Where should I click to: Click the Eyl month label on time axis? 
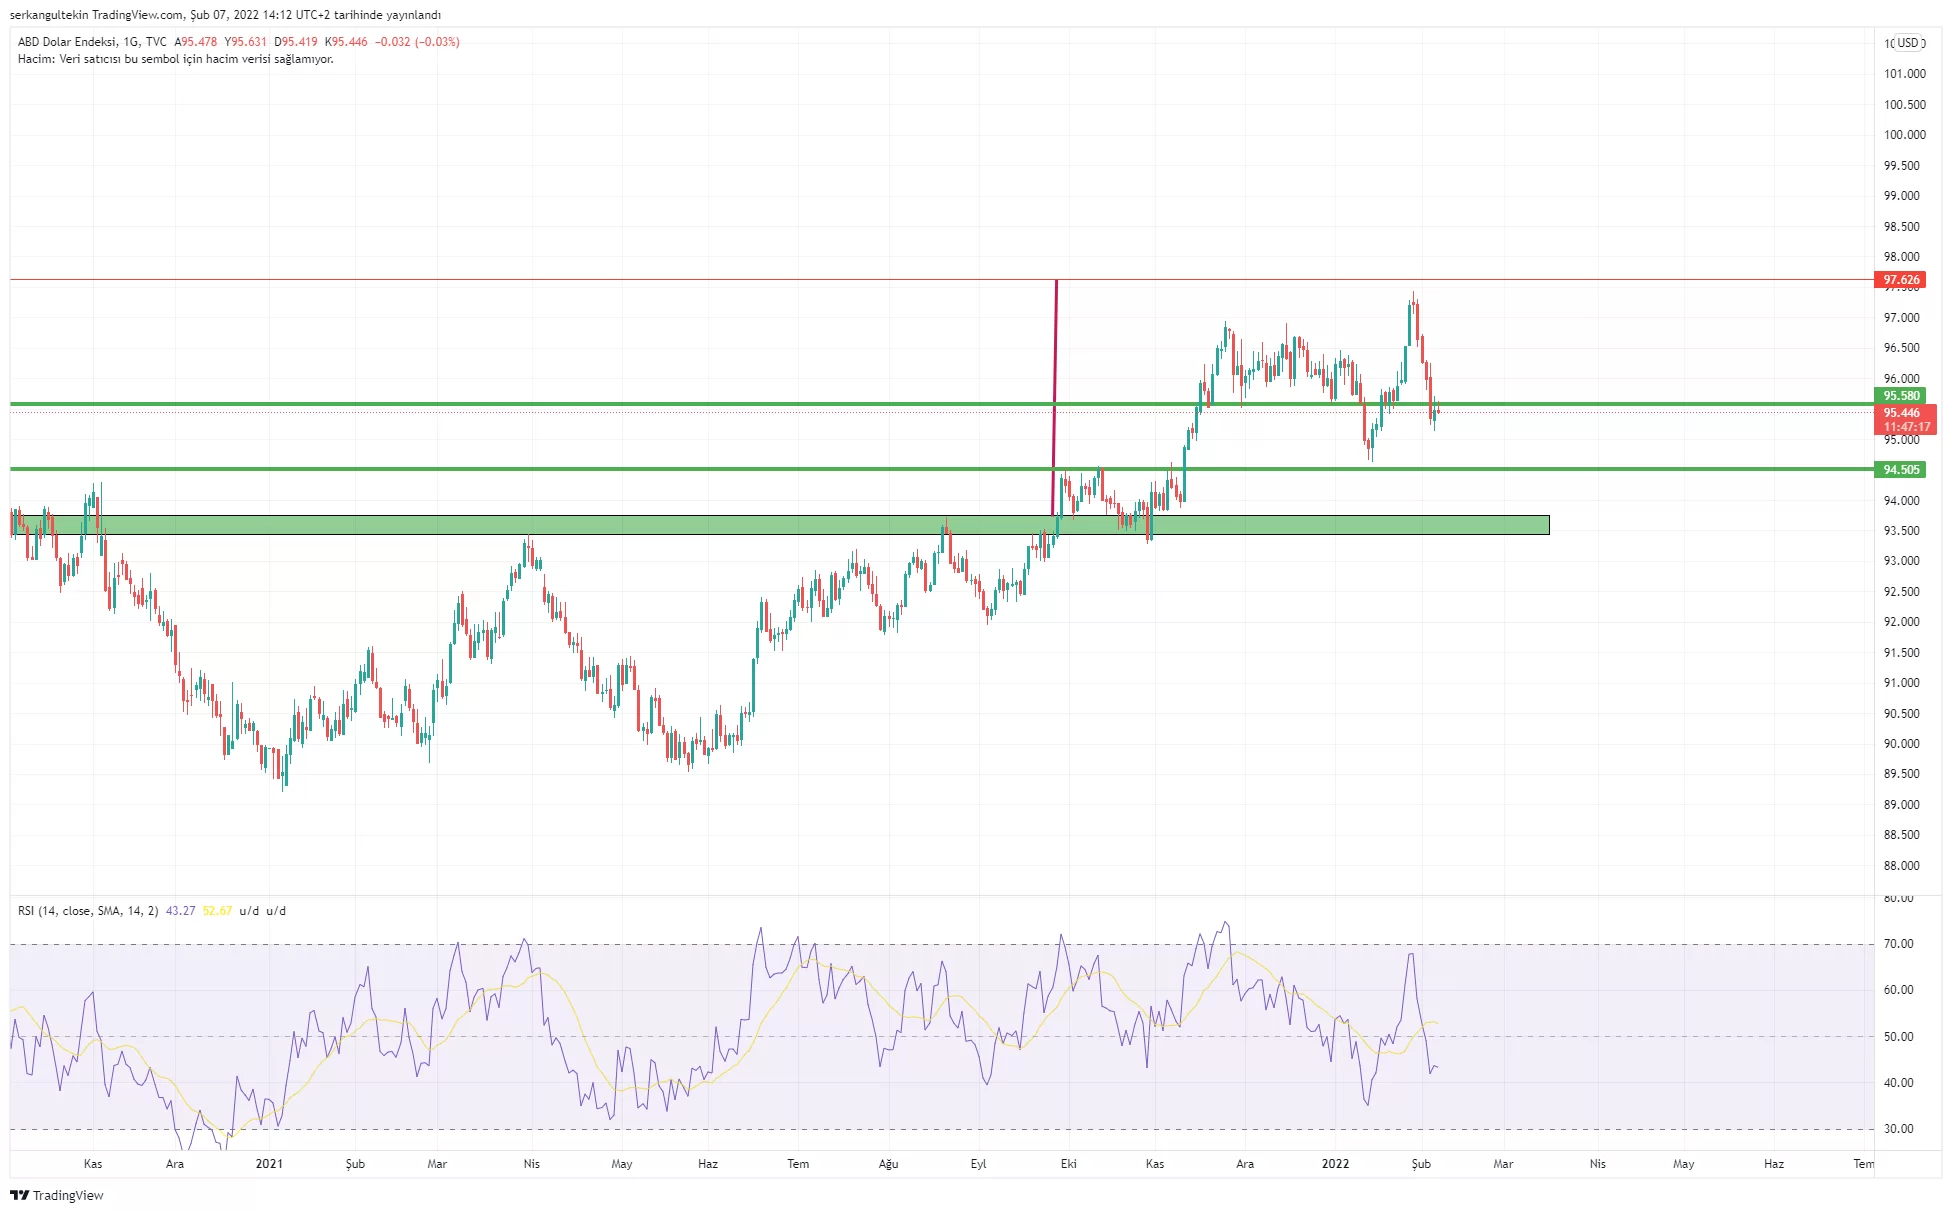click(x=978, y=1164)
